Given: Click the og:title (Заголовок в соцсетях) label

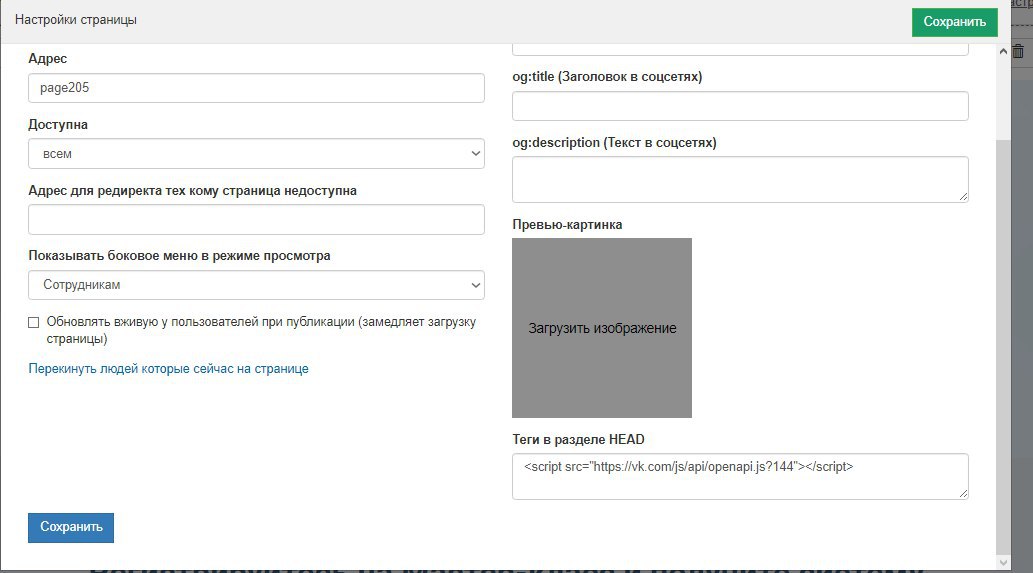Looking at the screenshot, I should pyautogui.click(x=607, y=76).
